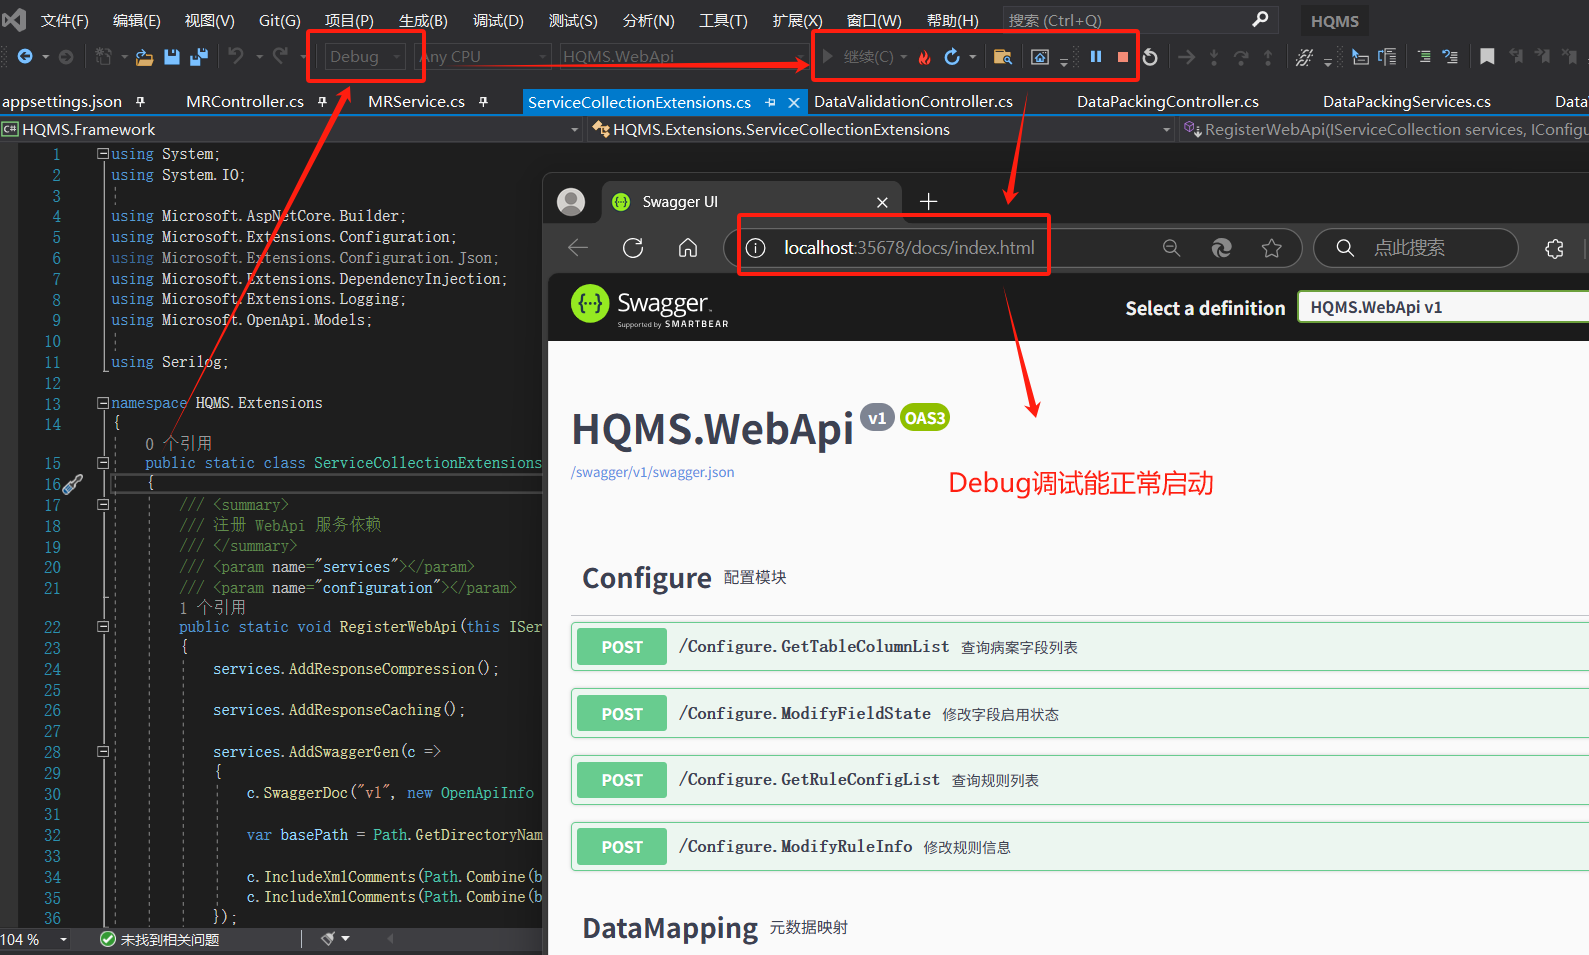Image resolution: width=1589 pixels, height=955 pixels.
Task: Click the Navigate Backward arrow icon
Action: (25, 57)
